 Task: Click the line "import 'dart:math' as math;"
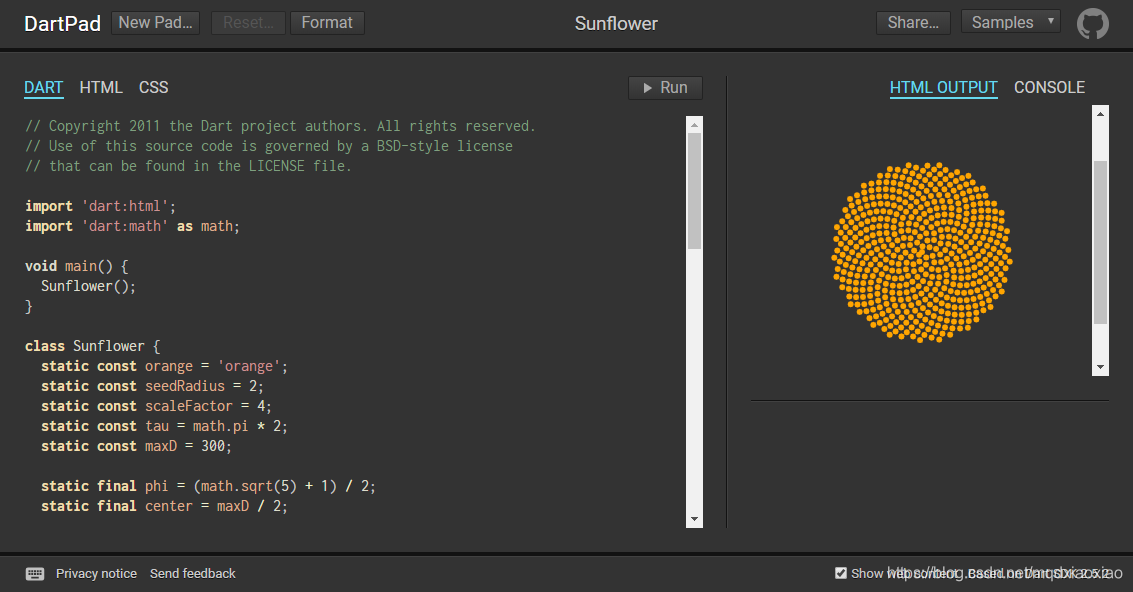132,226
